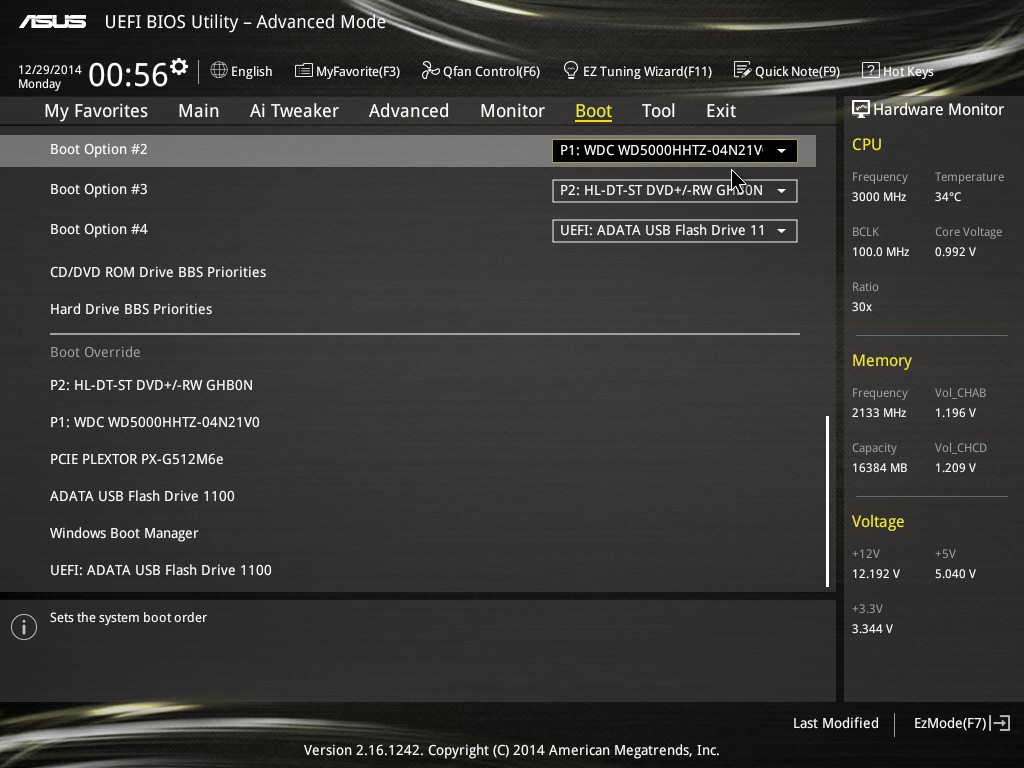Click the boot list vertical scrollbar

point(827,501)
